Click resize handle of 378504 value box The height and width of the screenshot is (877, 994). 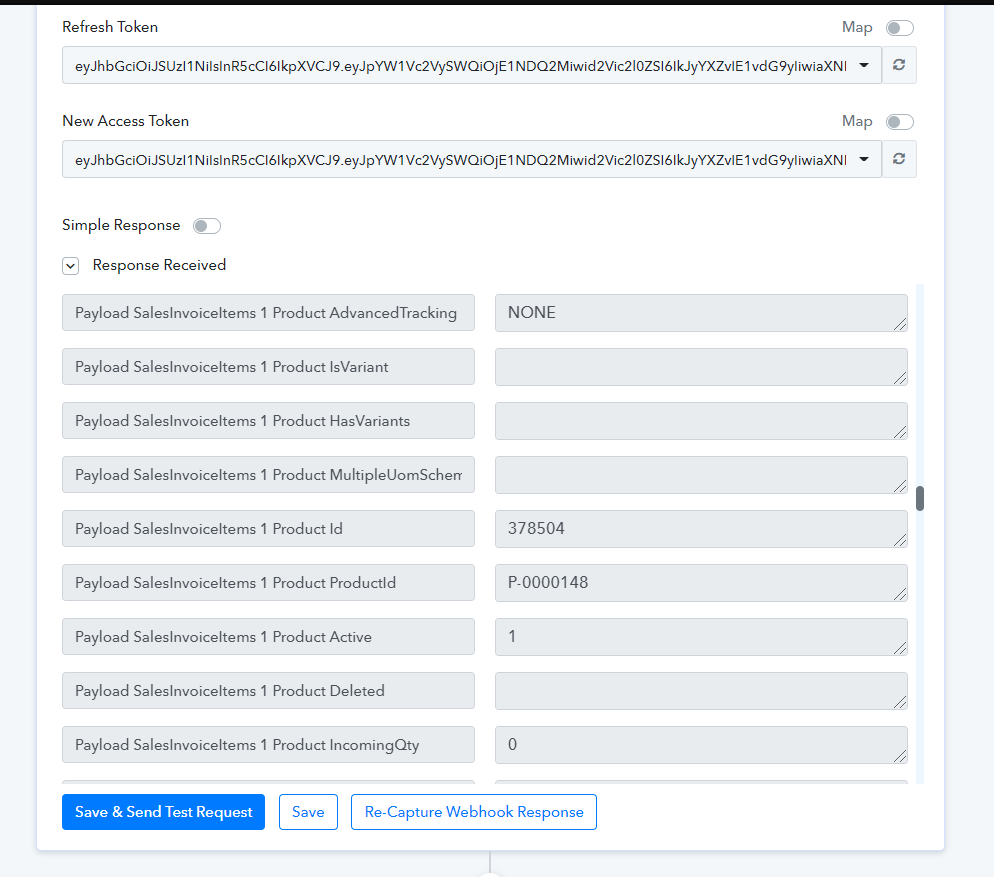(x=900, y=540)
